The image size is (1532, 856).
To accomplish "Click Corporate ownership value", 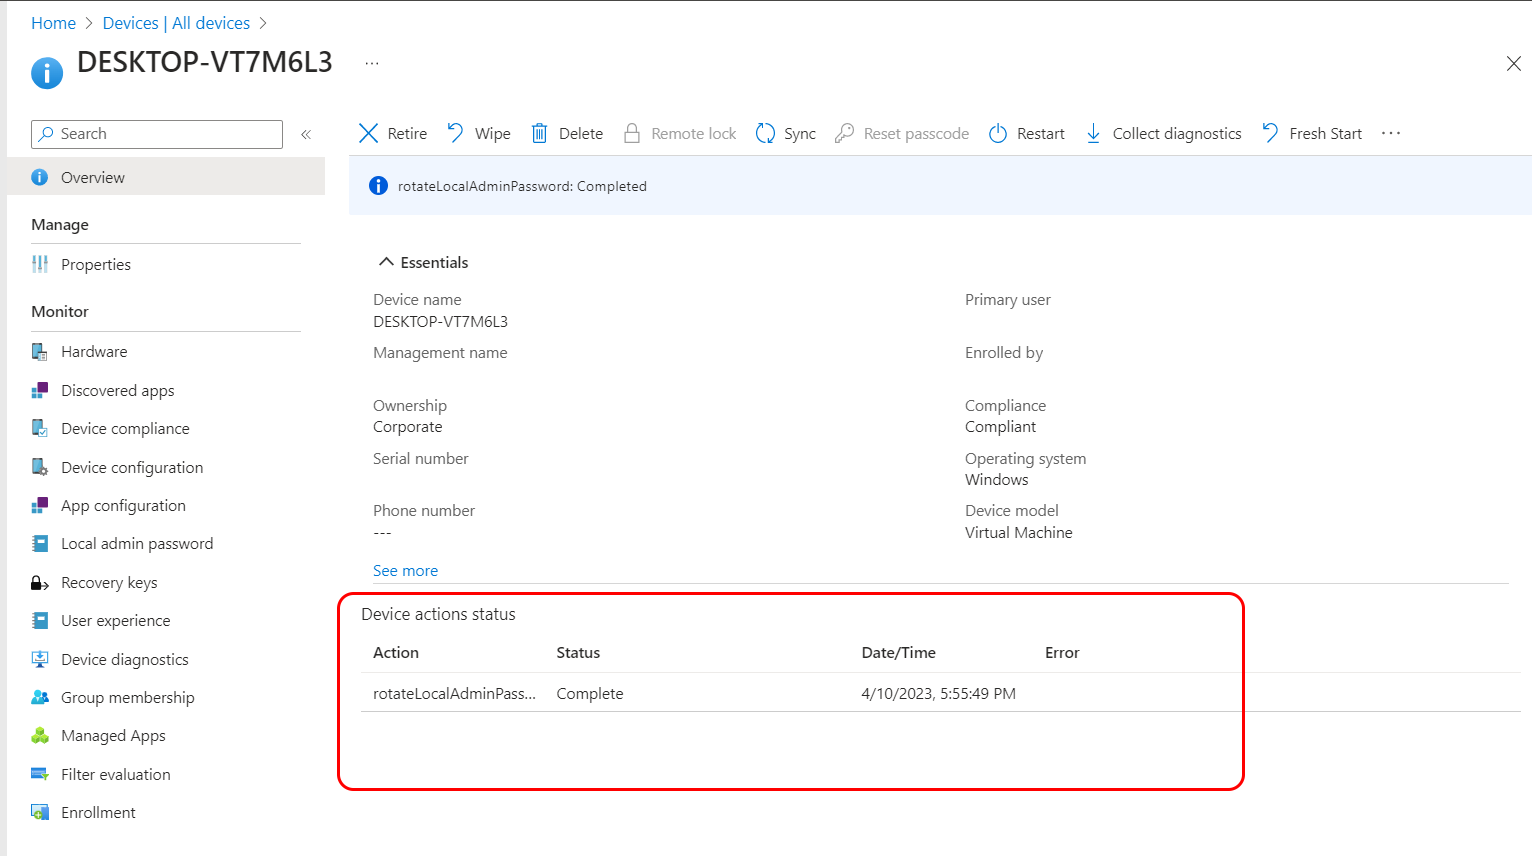I will 407,426.
